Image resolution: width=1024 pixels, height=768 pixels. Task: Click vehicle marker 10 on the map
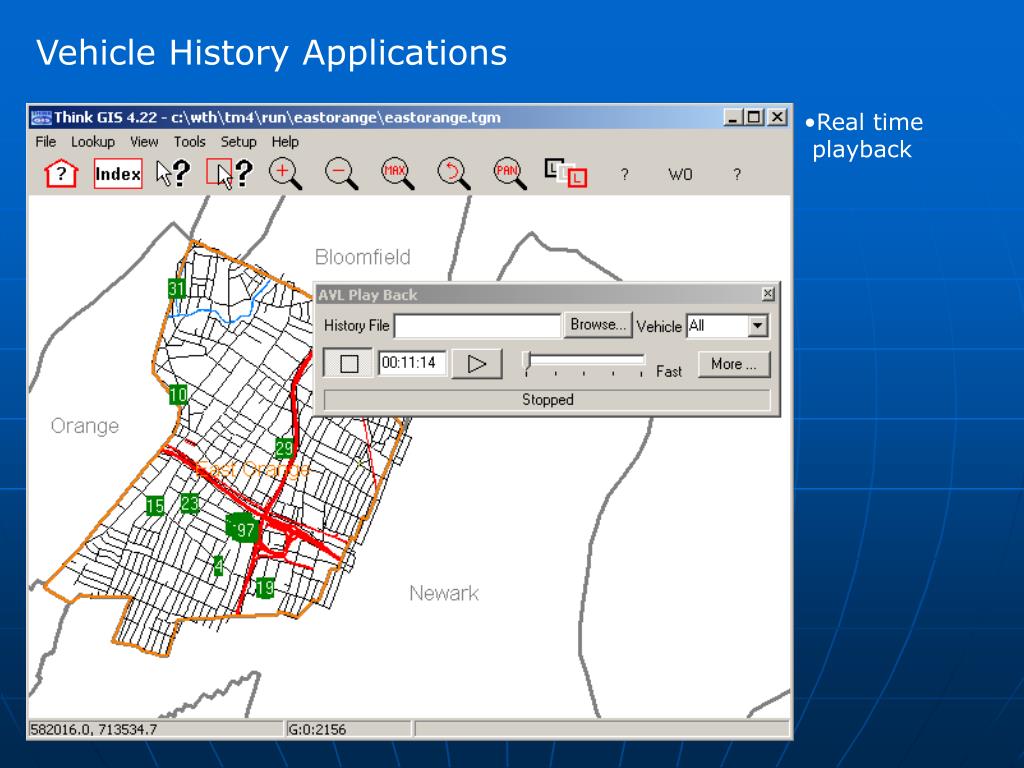[x=178, y=394]
